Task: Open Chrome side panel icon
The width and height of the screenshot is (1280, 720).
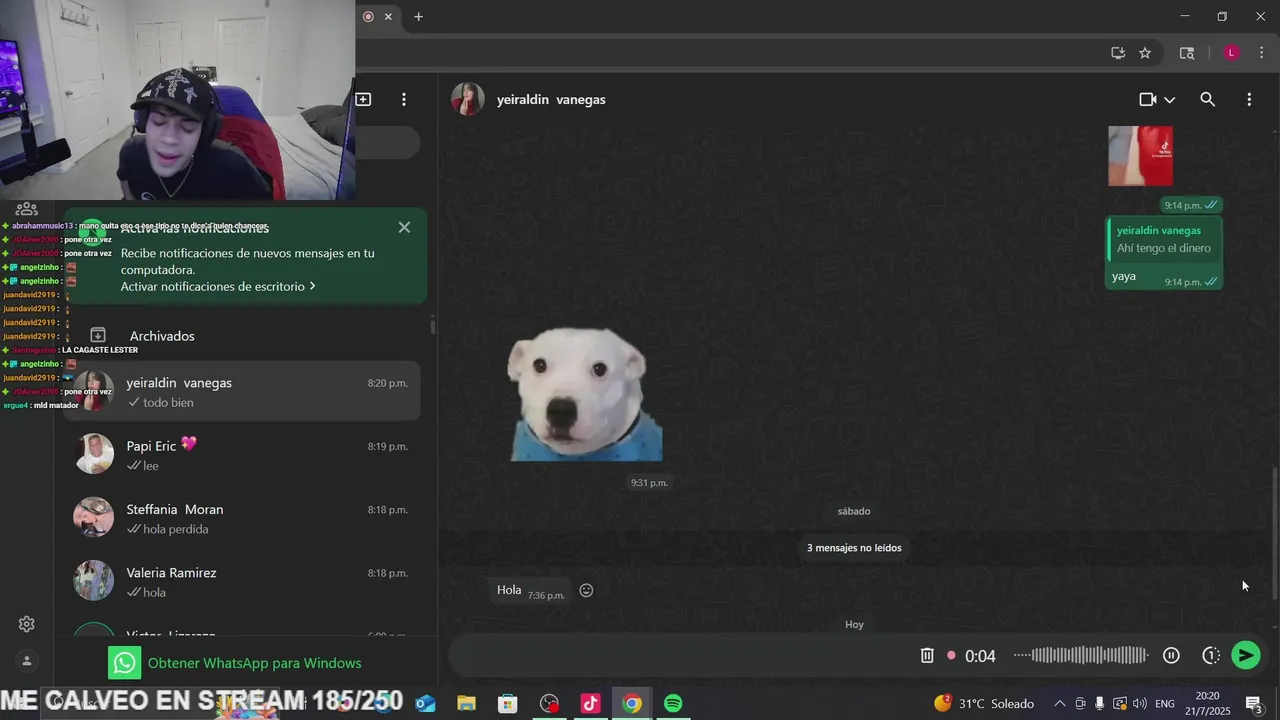Action: coord(1187,53)
